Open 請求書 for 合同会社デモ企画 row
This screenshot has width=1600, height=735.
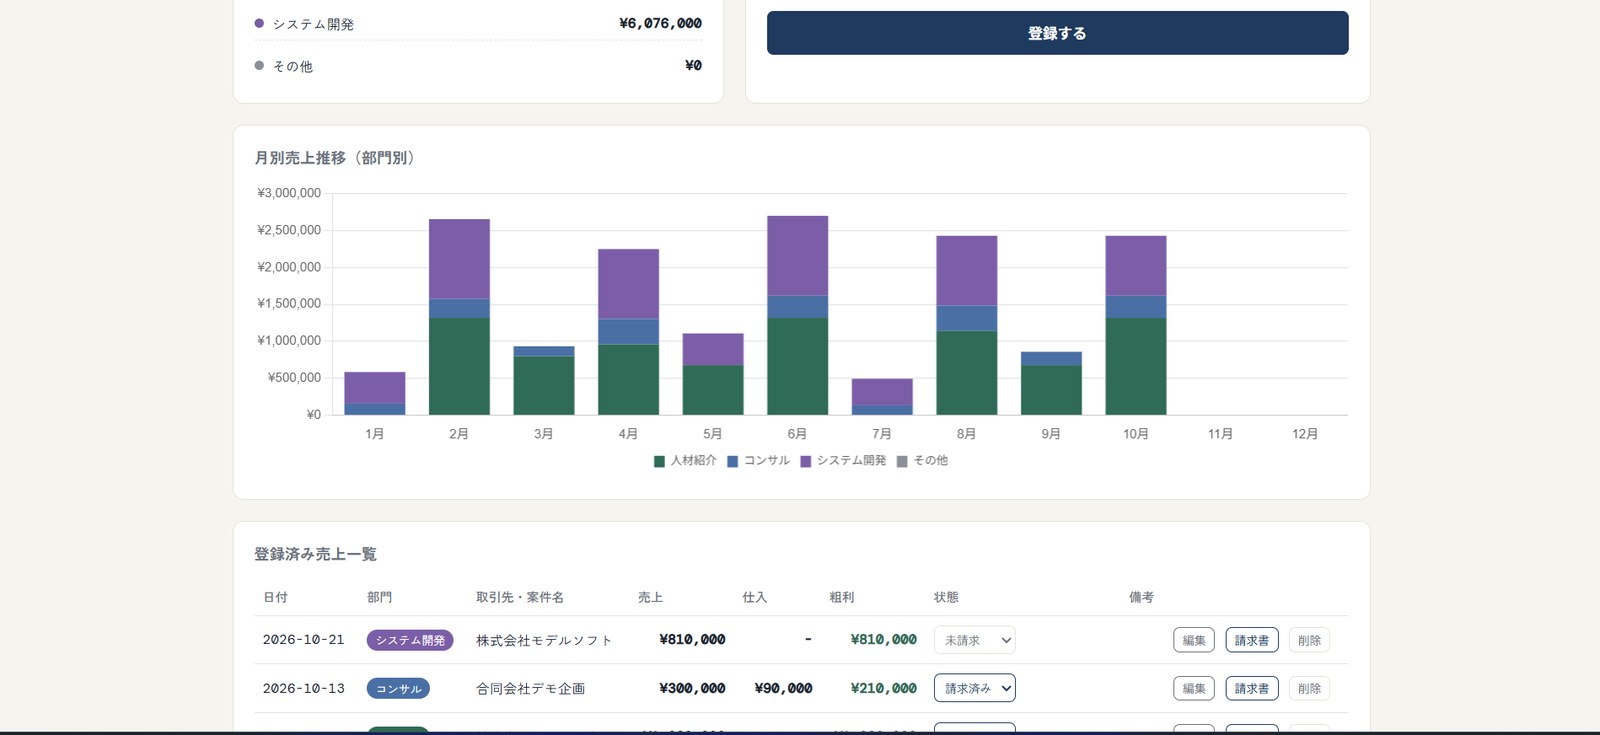pyautogui.click(x=1252, y=688)
